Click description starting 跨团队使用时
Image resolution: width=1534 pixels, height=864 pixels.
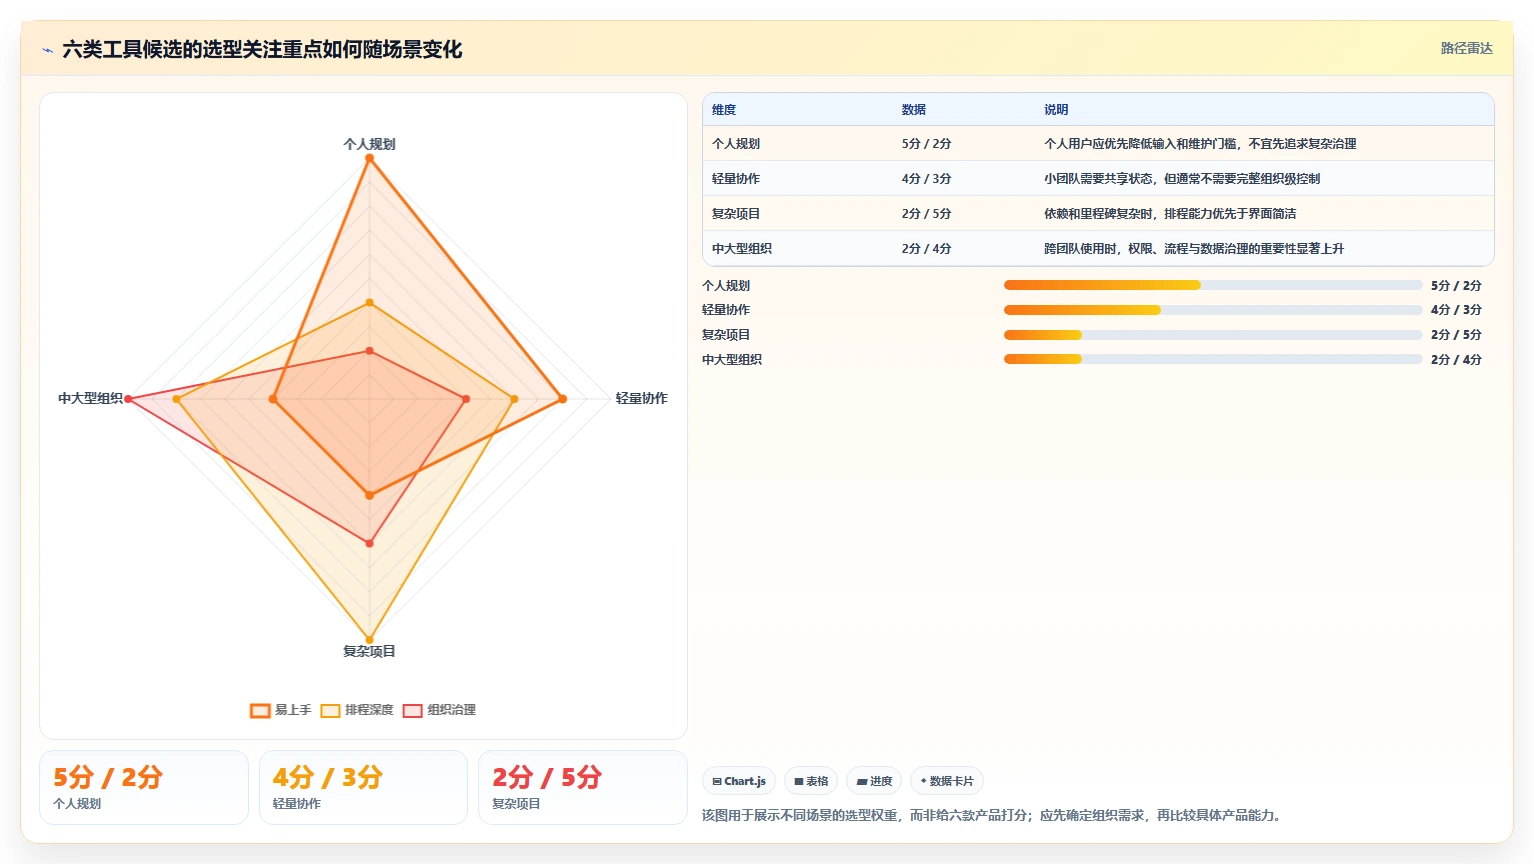(1194, 249)
